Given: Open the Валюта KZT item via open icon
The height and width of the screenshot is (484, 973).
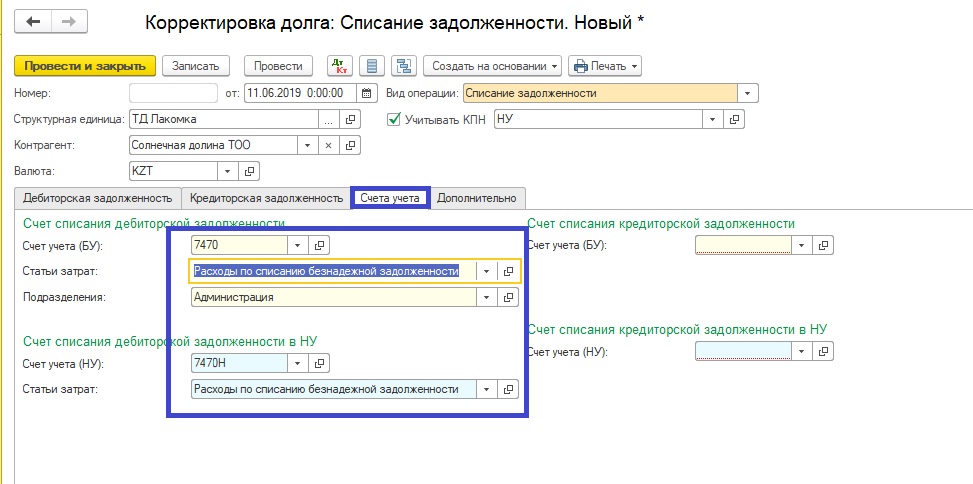Looking at the screenshot, I should [x=250, y=170].
